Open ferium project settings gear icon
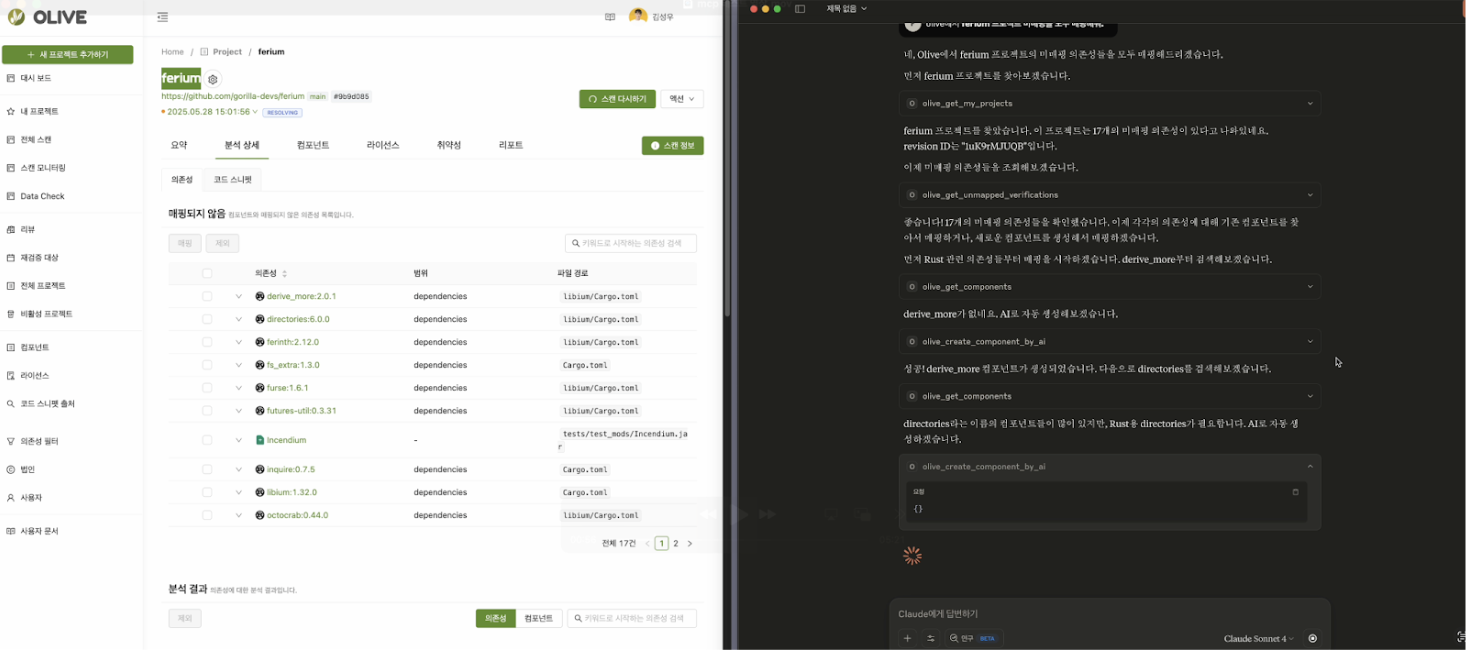Screen dimensions: 1466x650 click(x=214, y=79)
